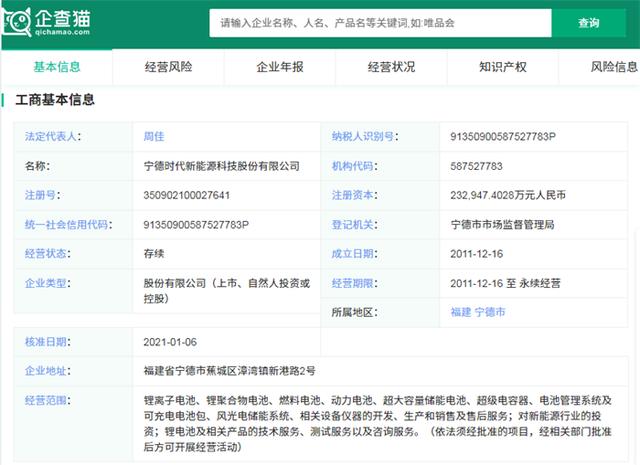Select company type 股份有限公司 text
Image resolution: width=640 pixels, height=465 pixels.
[x=227, y=291]
